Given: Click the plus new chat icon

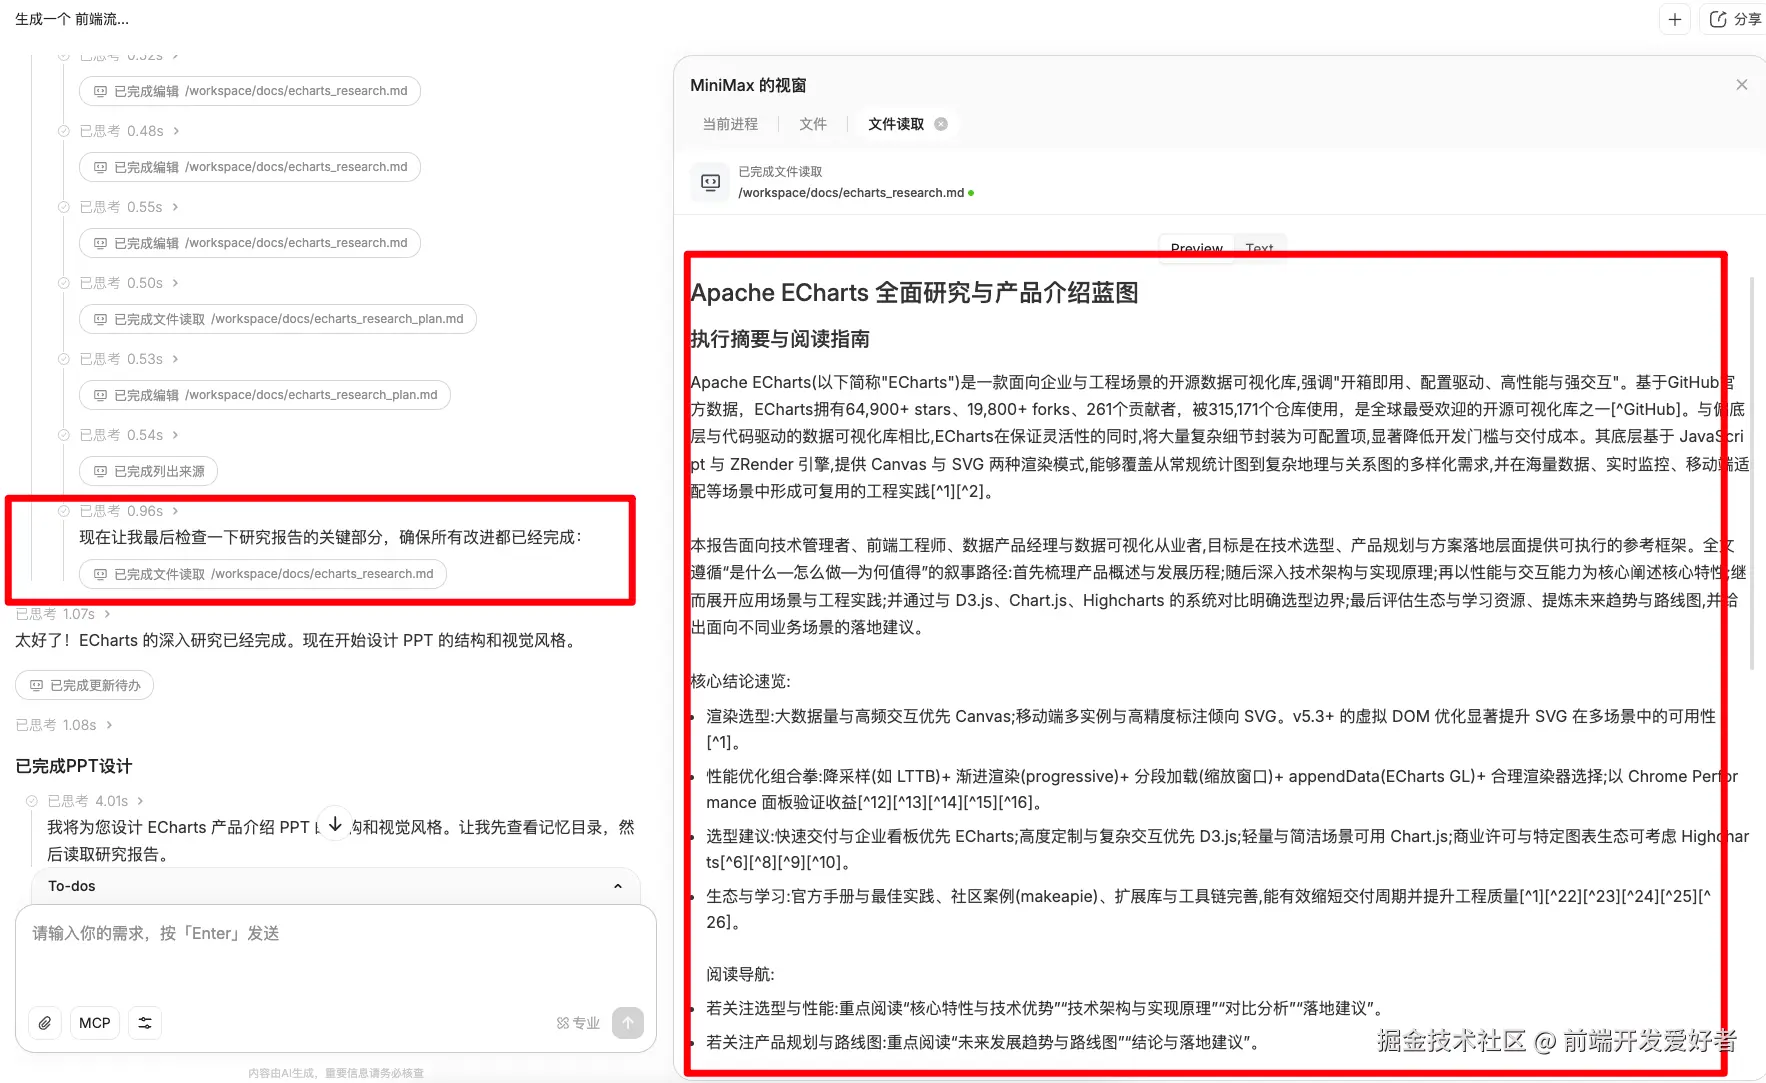Looking at the screenshot, I should coord(1675,19).
